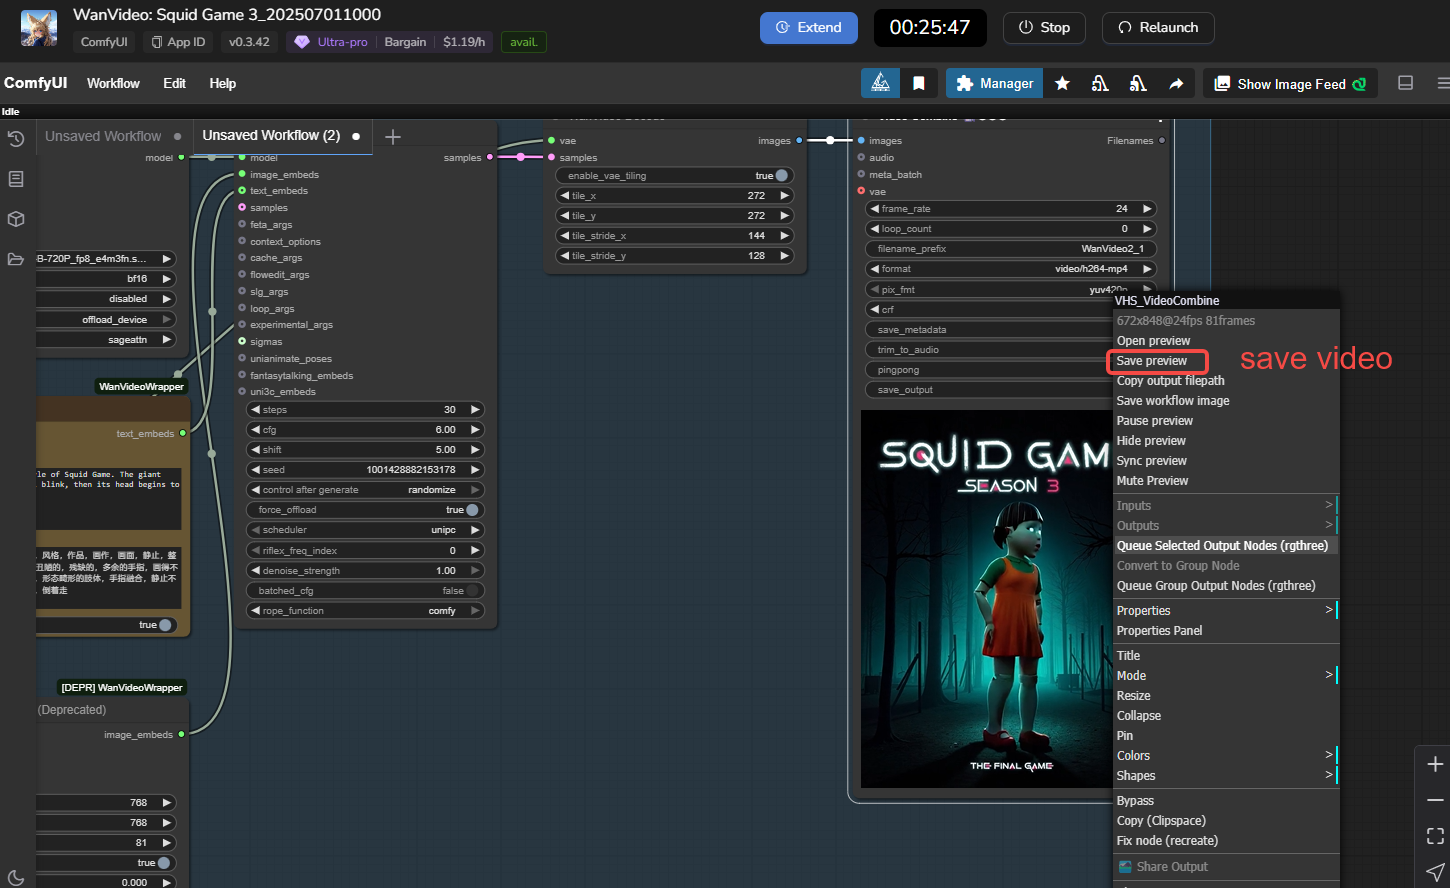Open control after generate dropdown
1450x888 pixels.
[x=365, y=490]
